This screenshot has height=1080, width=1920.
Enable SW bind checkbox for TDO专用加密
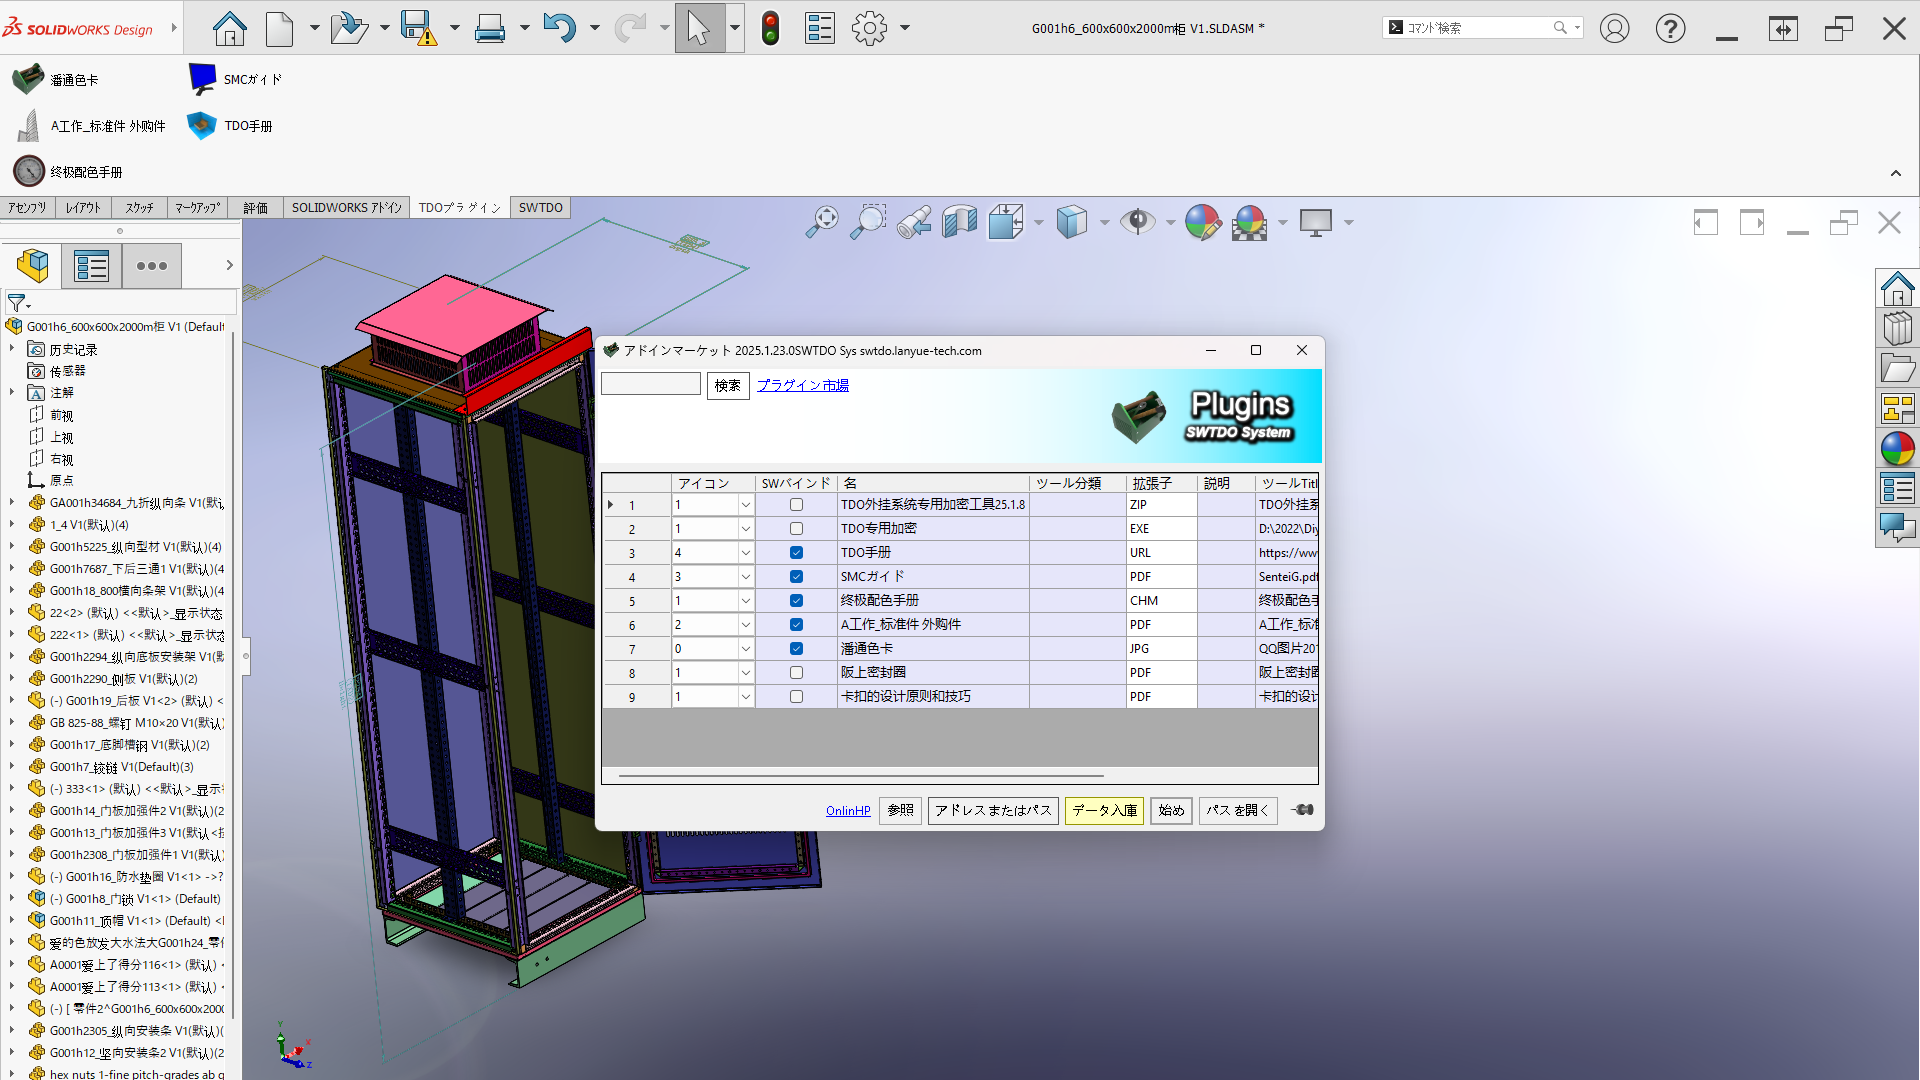pyautogui.click(x=796, y=529)
